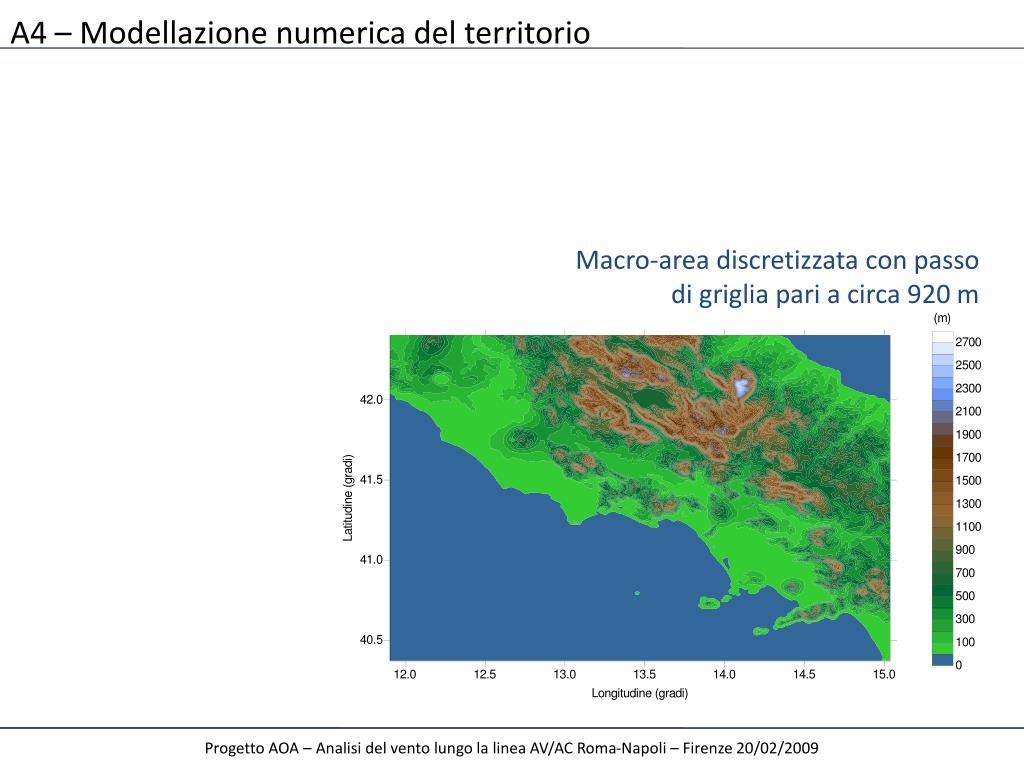Viewport: 1024px width, 768px height.
Task: Click the text 'di griglia pari a circa 920 m'
Action: [x=825, y=295]
